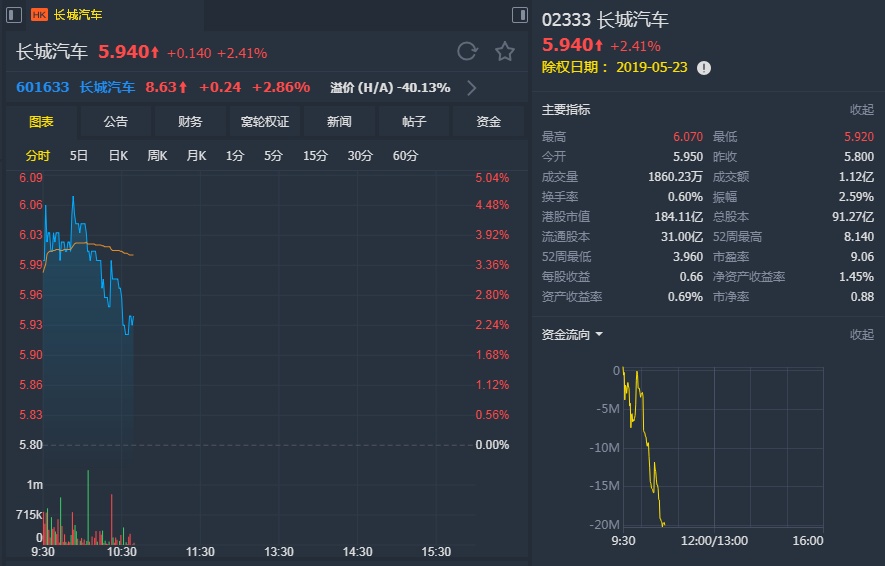Select the 15分 chart interval

[x=315, y=156]
